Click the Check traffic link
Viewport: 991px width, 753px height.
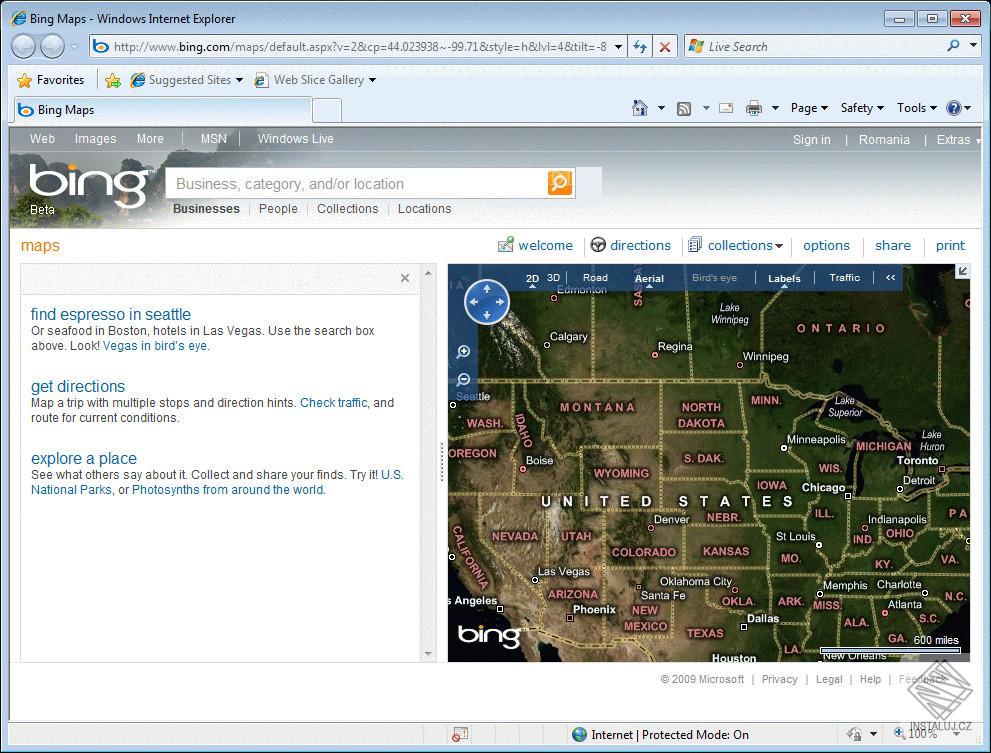(333, 402)
